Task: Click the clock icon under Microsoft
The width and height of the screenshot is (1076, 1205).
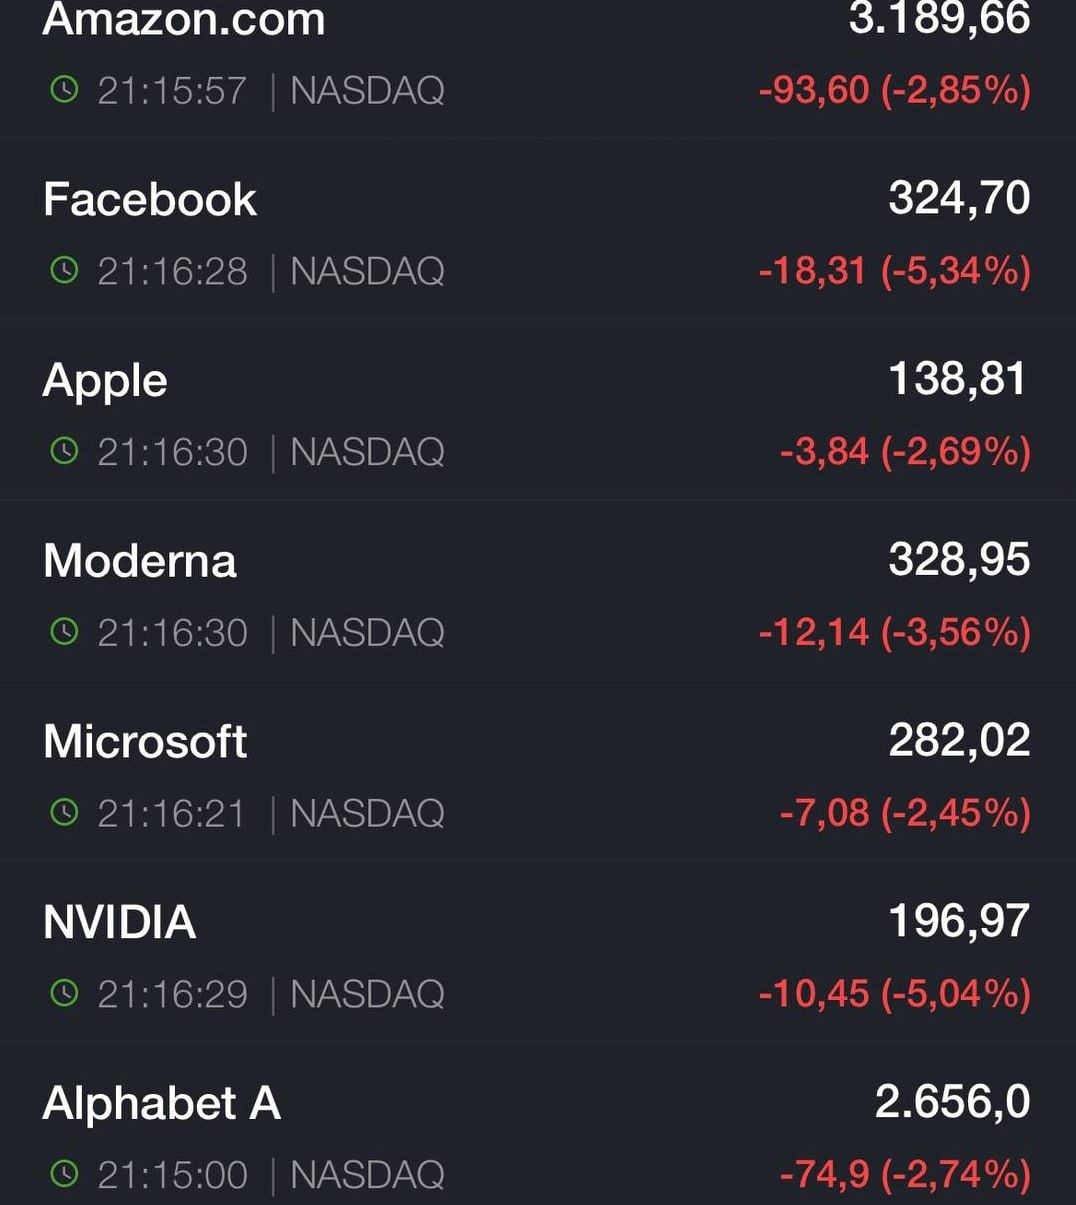Action: [x=64, y=813]
